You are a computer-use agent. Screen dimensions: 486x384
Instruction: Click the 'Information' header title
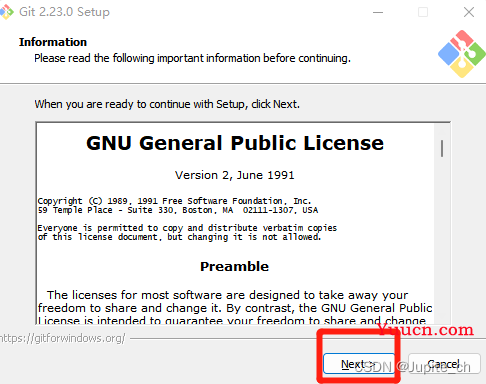click(53, 42)
